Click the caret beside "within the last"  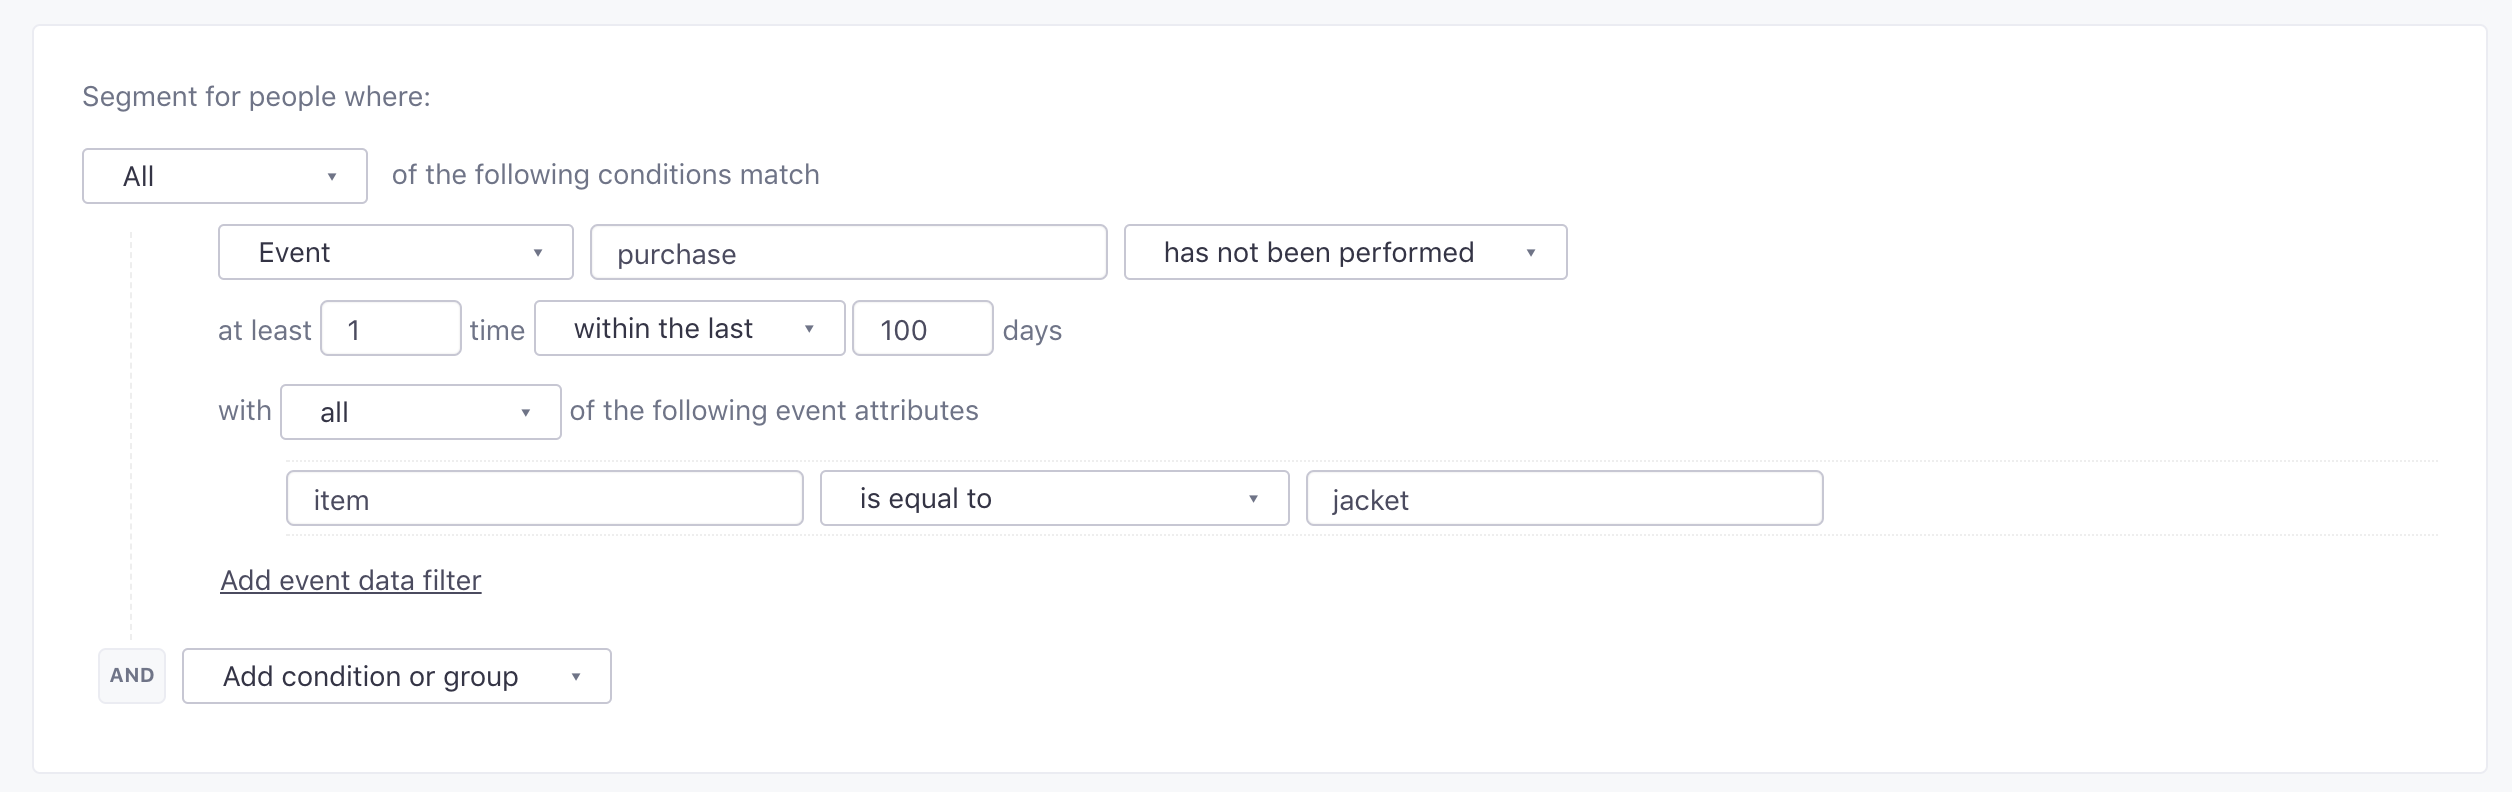point(810,329)
